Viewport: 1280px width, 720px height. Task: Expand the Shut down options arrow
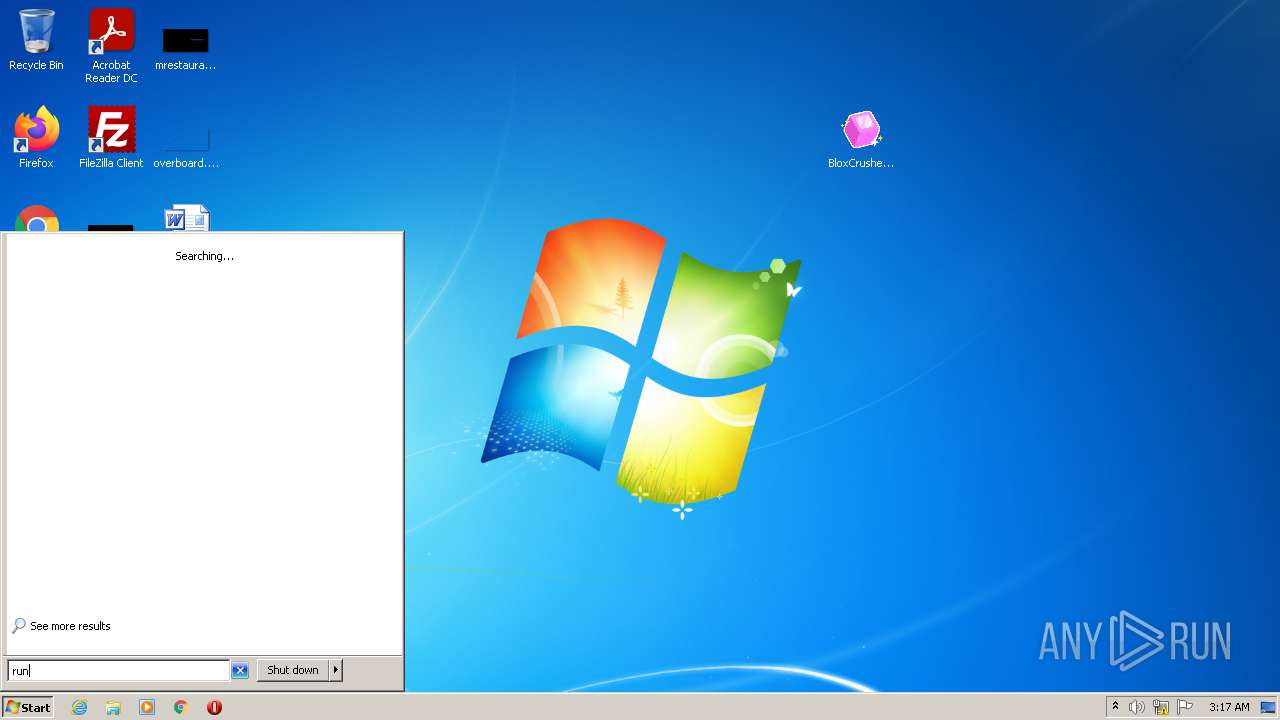[336, 670]
